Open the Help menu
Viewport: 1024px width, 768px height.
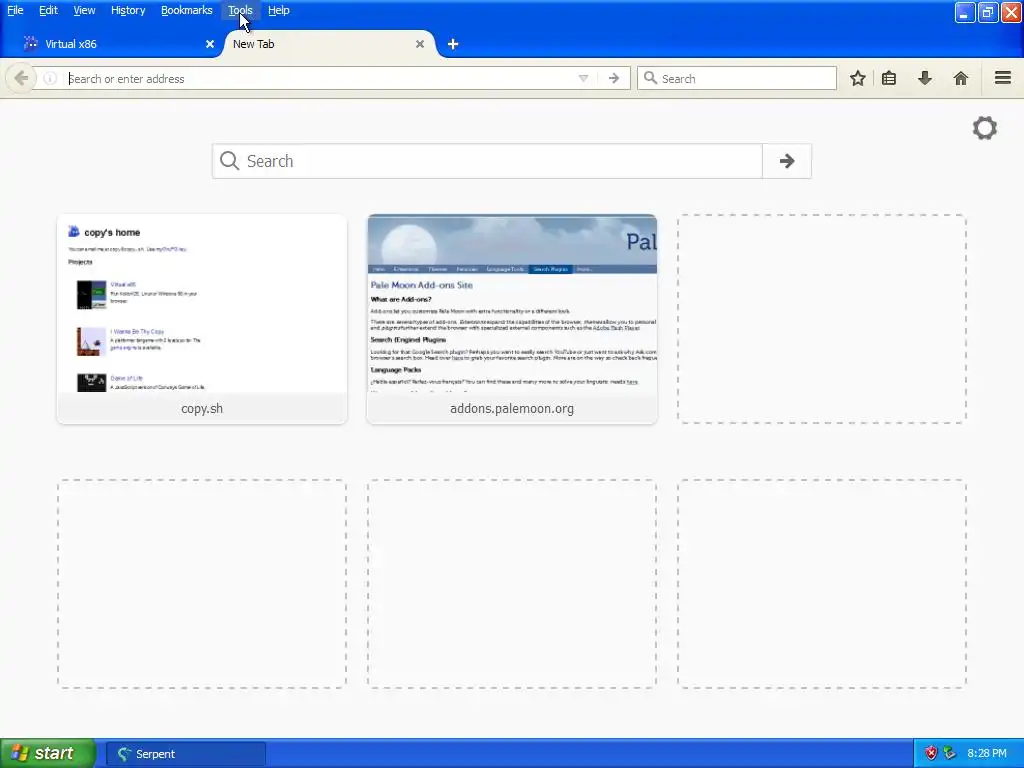[278, 10]
